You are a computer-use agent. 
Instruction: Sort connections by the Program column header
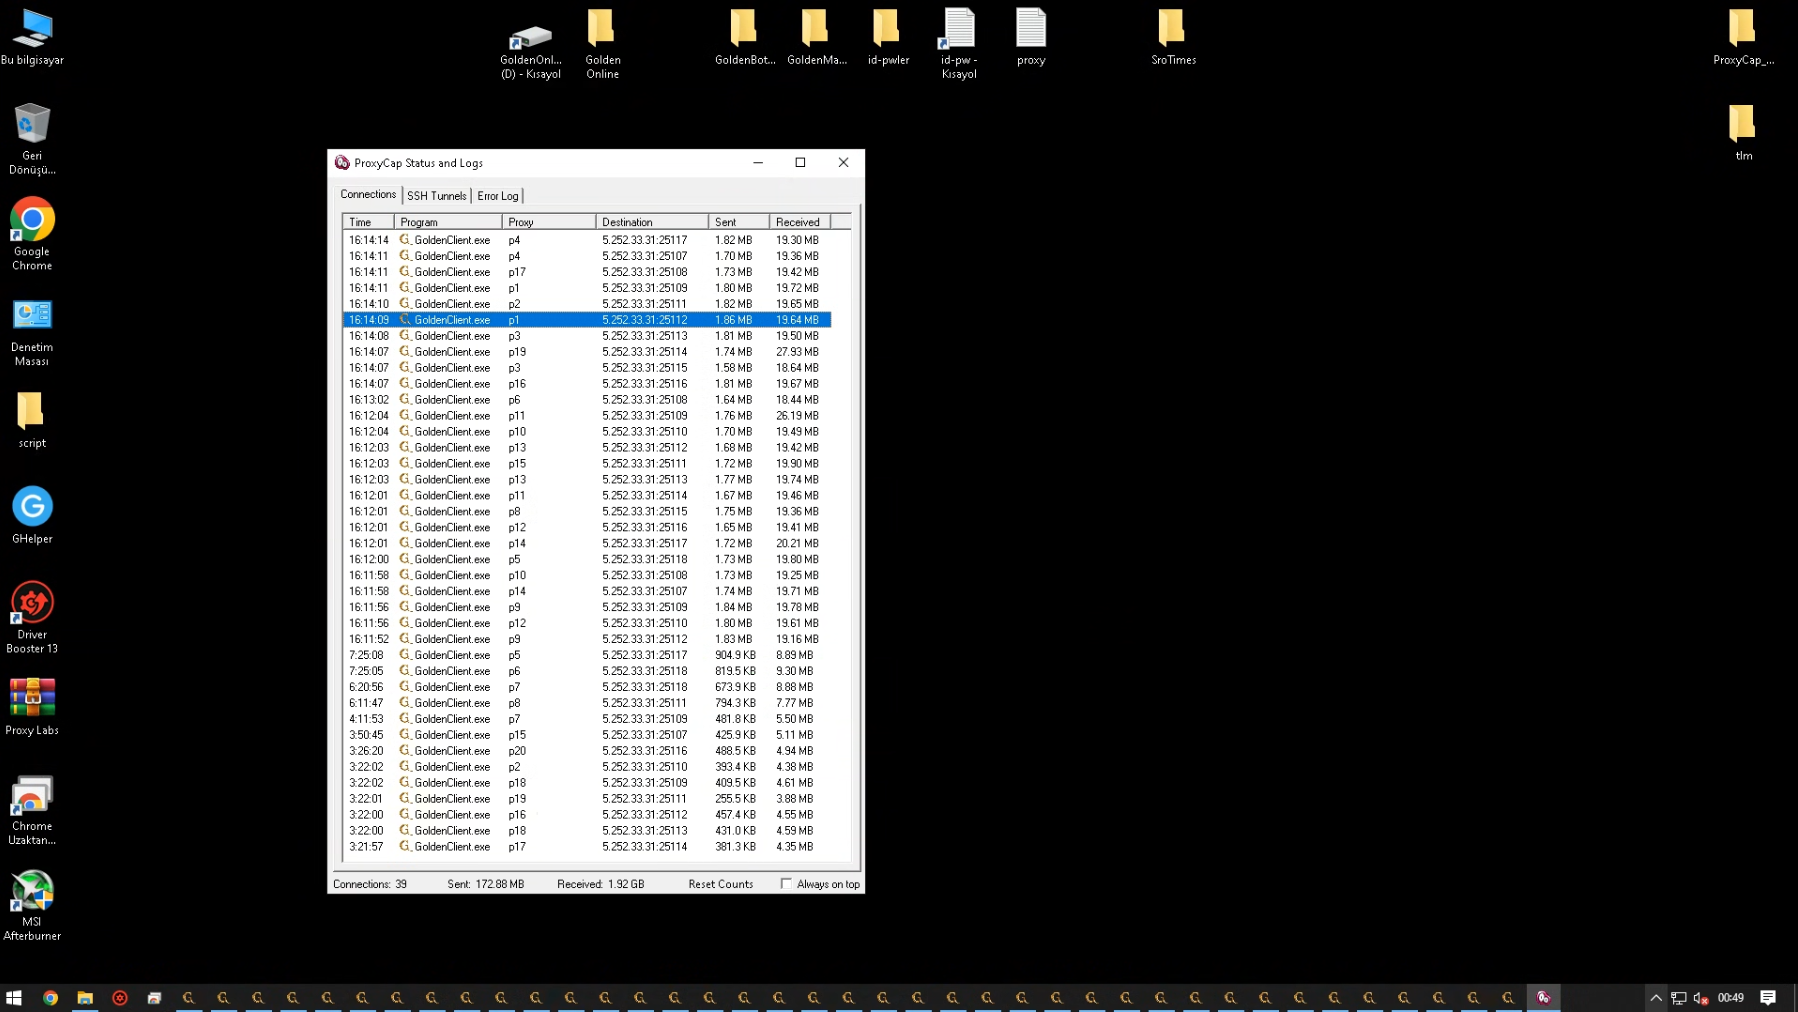[x=448, y=222]
